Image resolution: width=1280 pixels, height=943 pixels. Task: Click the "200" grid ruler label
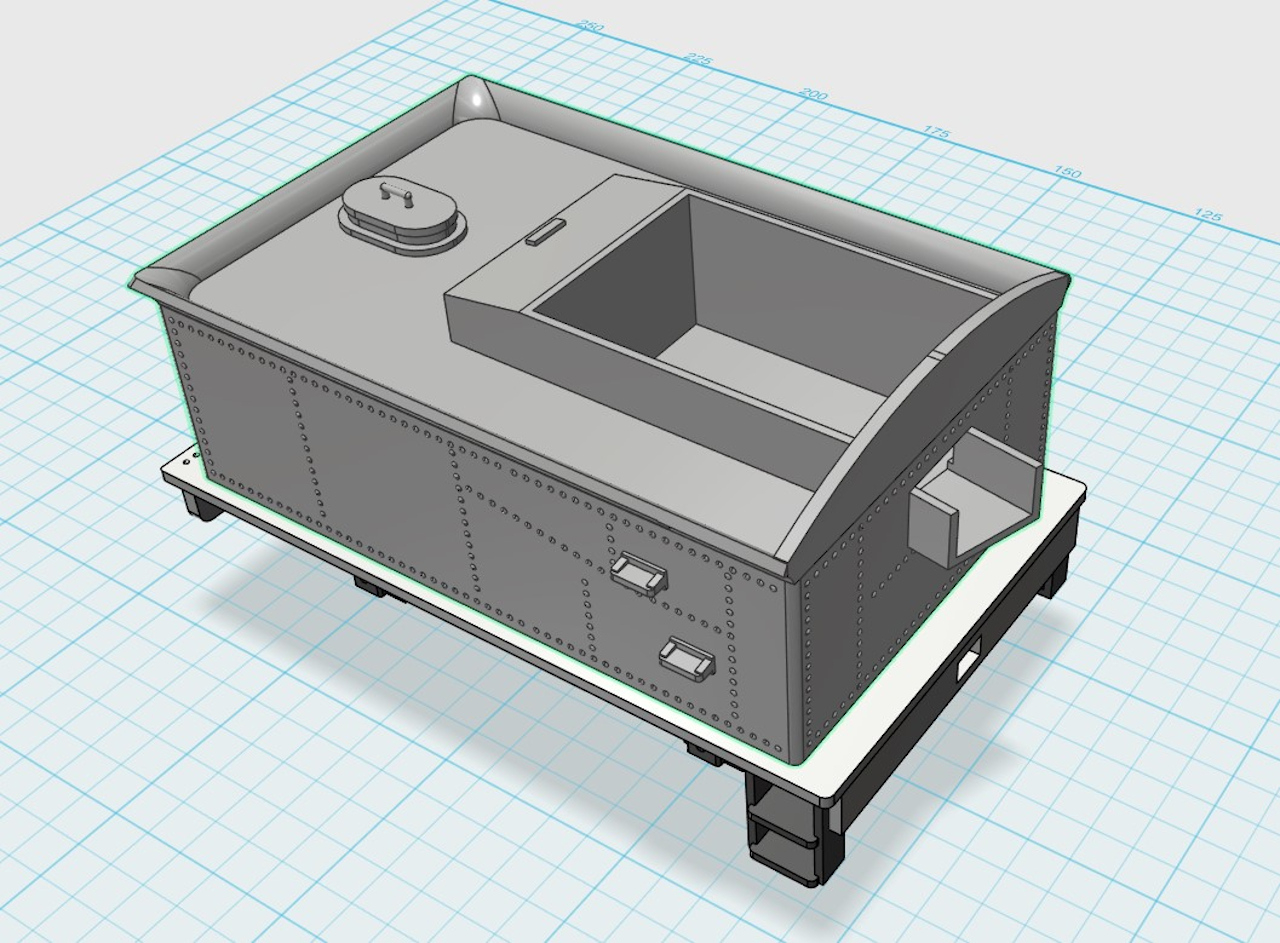[814, 94]
